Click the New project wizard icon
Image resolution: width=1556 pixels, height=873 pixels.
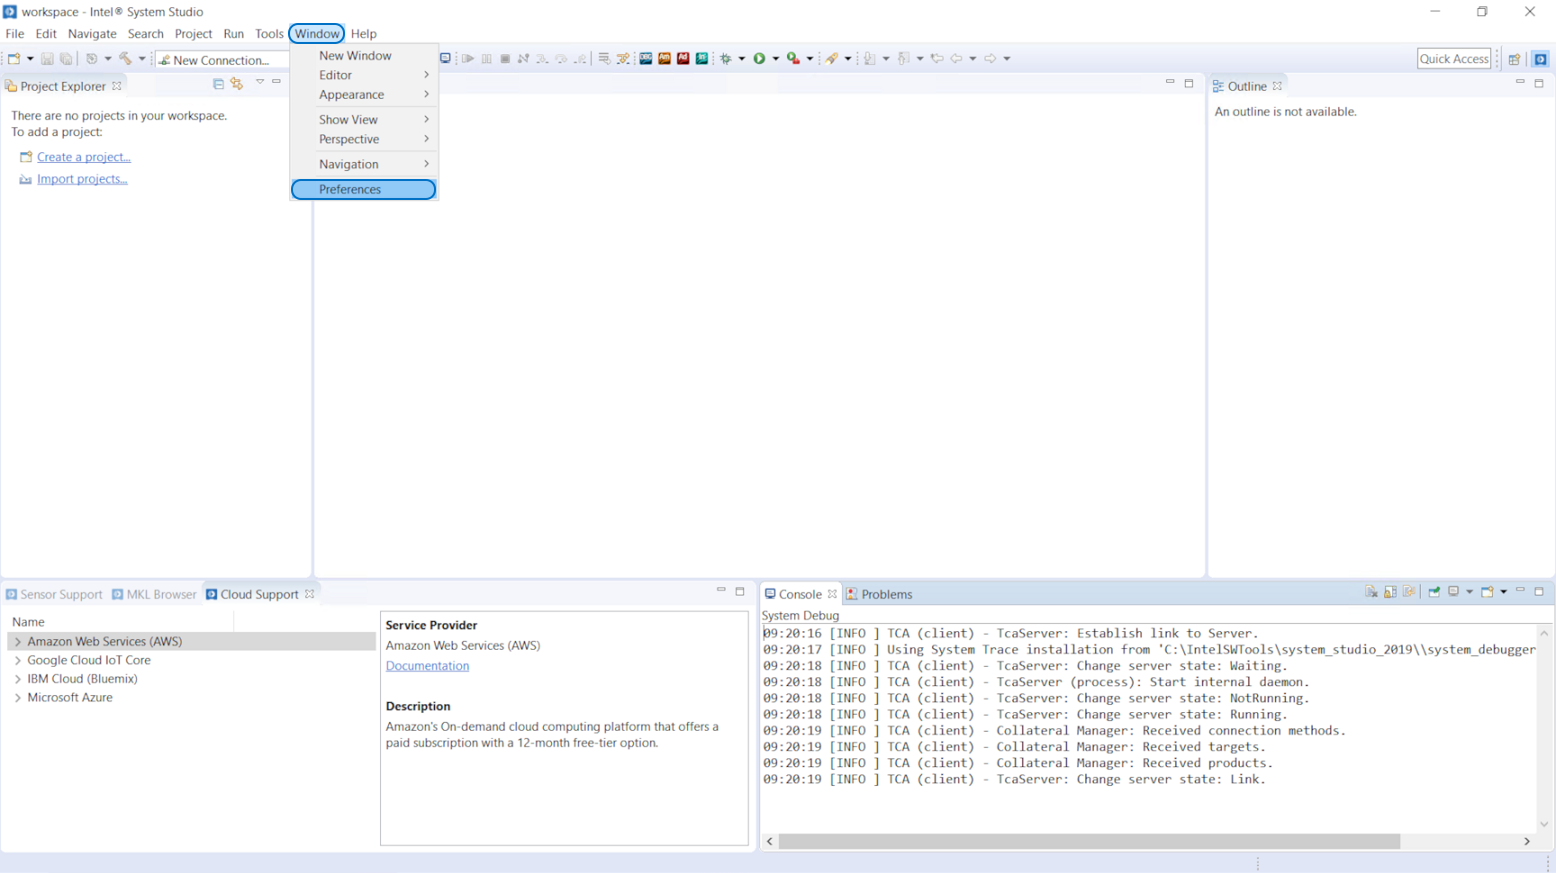[x=14, y=59]
